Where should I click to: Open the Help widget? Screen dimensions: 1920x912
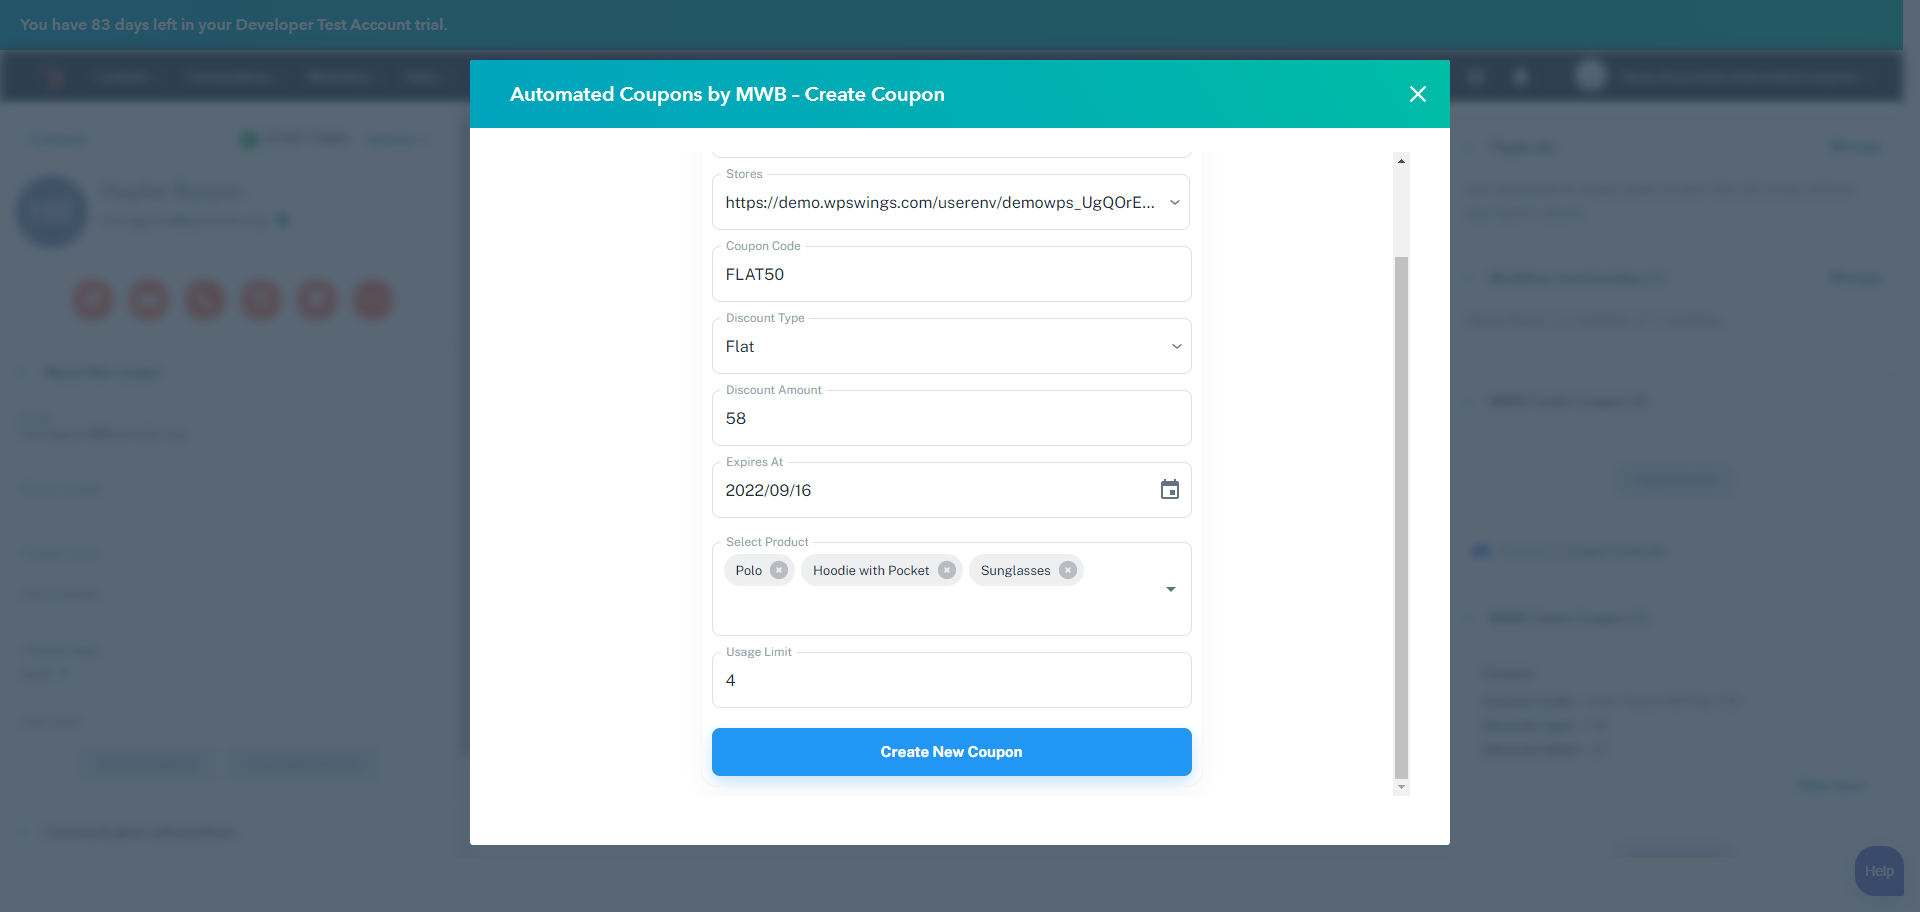pos(1878,871)
